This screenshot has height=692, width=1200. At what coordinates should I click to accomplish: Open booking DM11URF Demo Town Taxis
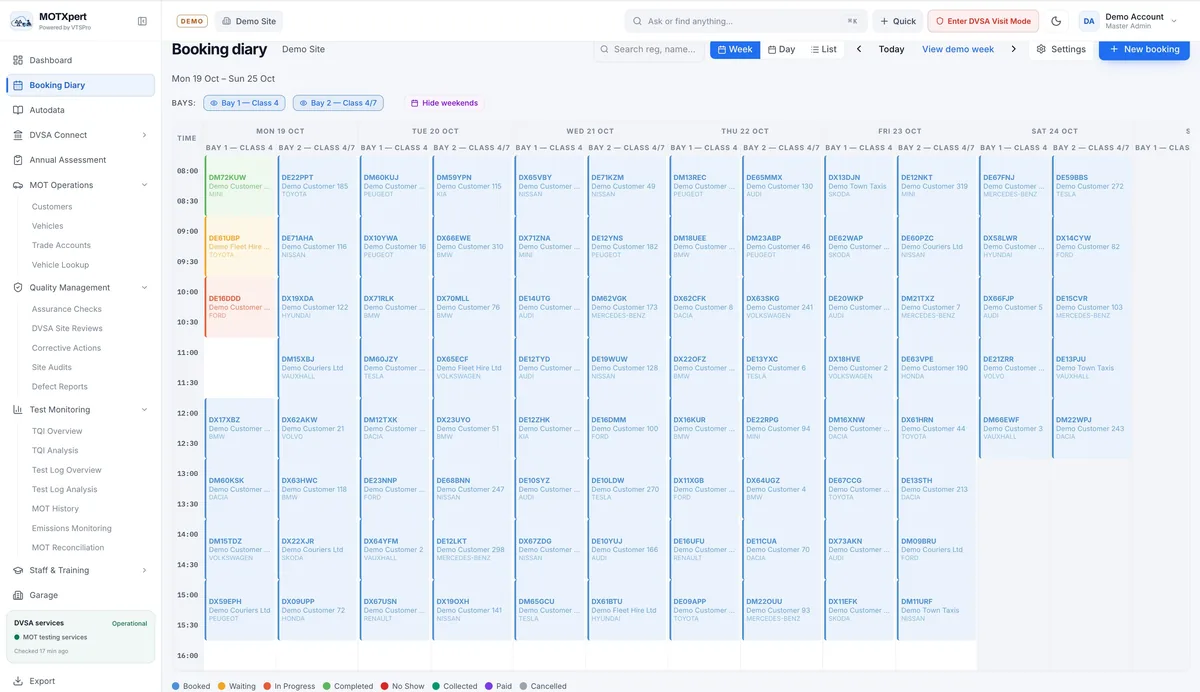[x=937, y=610]
